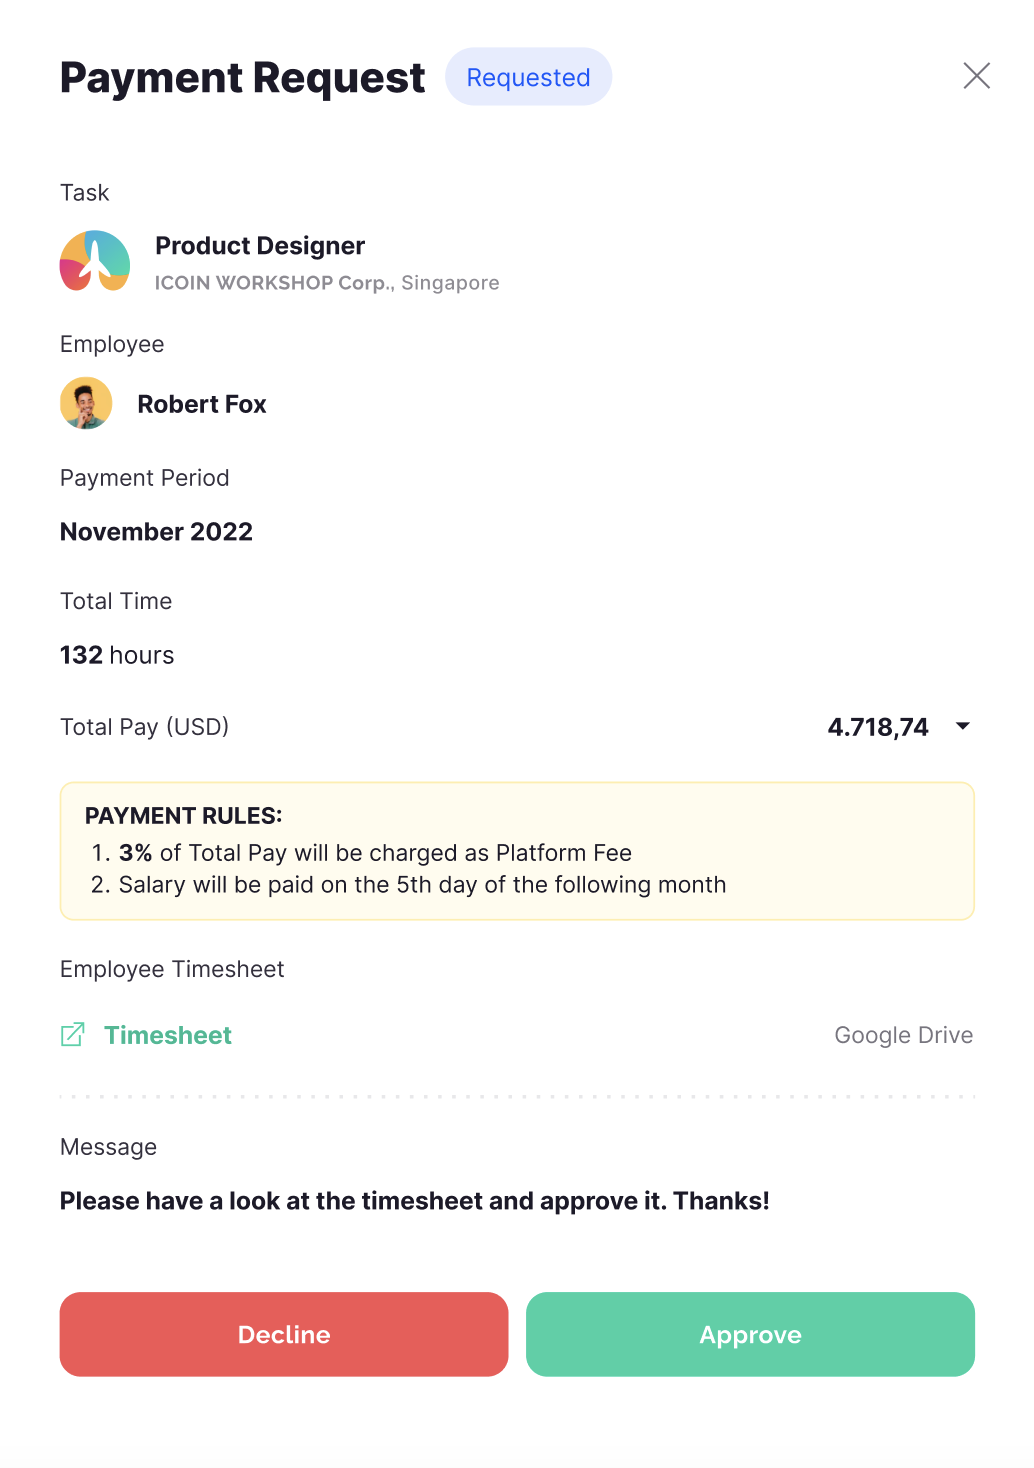
Task: Click the 132 hours total time
Action: tap(117, 655)
